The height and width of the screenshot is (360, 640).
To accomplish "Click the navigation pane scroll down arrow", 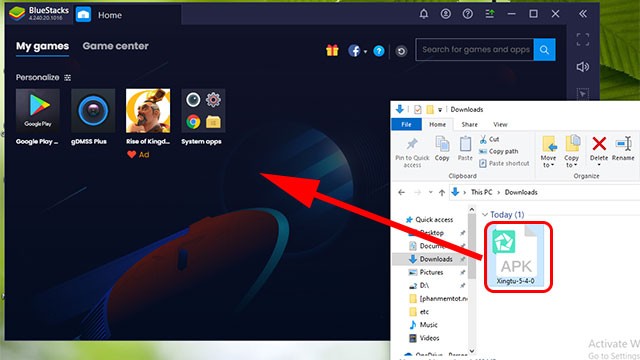I will [472, 351].
